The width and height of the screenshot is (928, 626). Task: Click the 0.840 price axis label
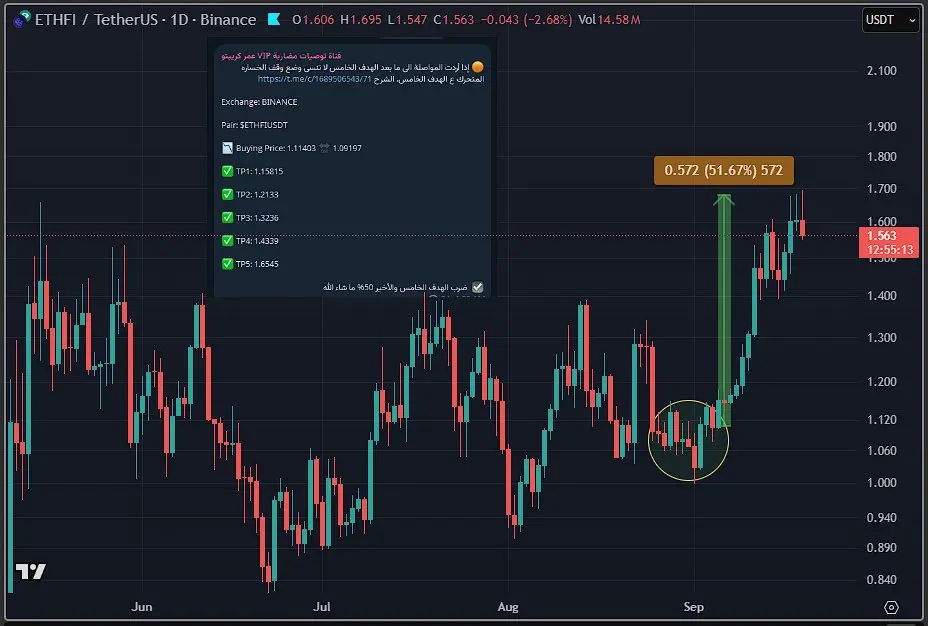(x=882, y=579)
